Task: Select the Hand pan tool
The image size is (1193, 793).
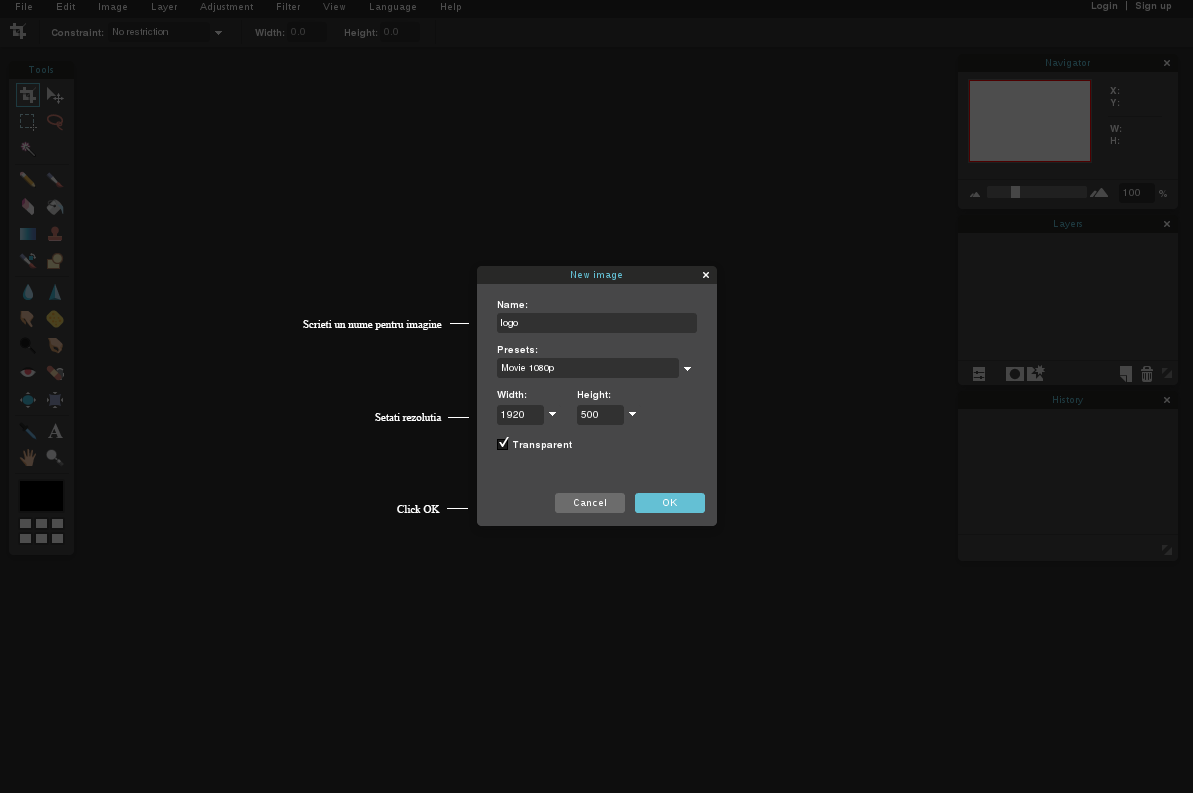Action: click(27, 457)
